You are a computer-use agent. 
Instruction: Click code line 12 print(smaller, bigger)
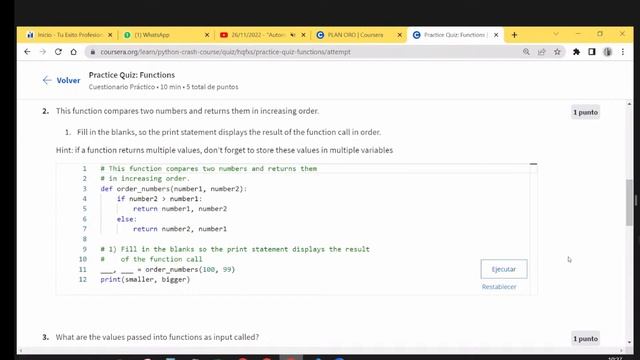coord(145,280)
